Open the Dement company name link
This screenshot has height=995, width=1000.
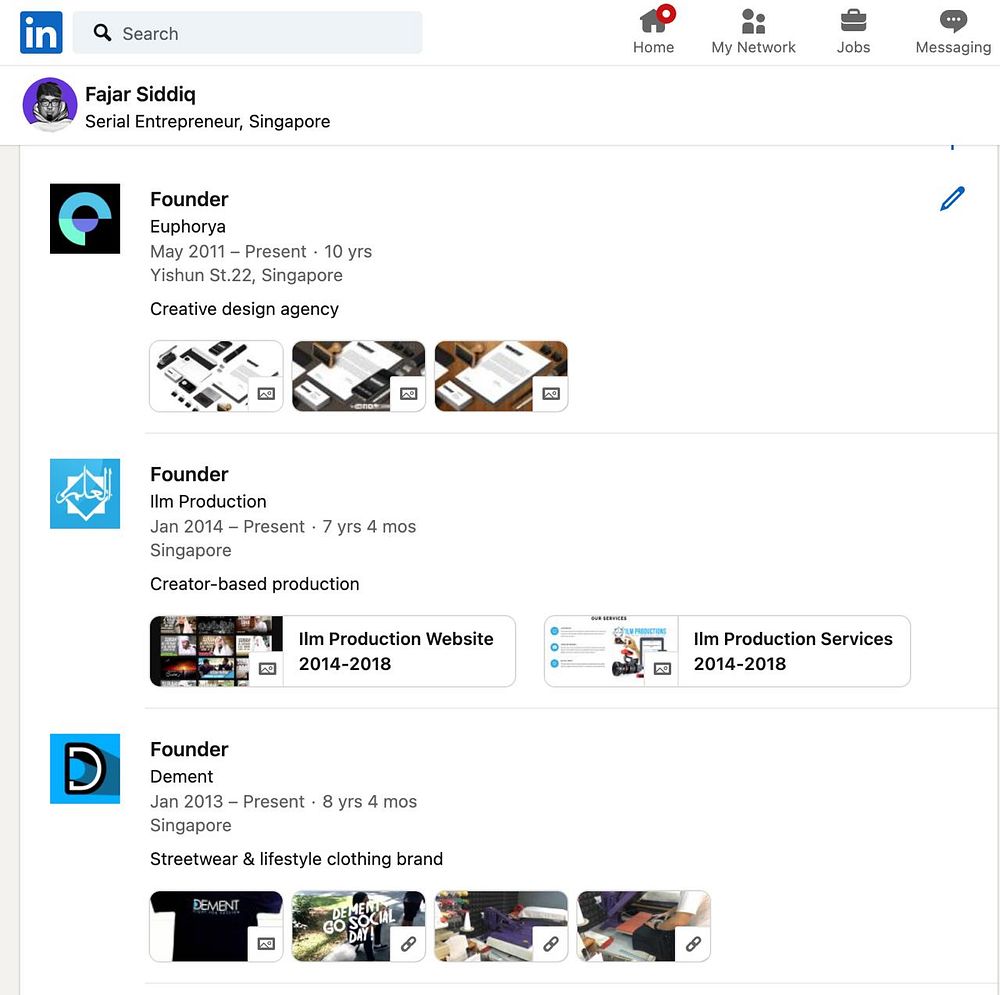pyautogui.click(x=181, y=776)
